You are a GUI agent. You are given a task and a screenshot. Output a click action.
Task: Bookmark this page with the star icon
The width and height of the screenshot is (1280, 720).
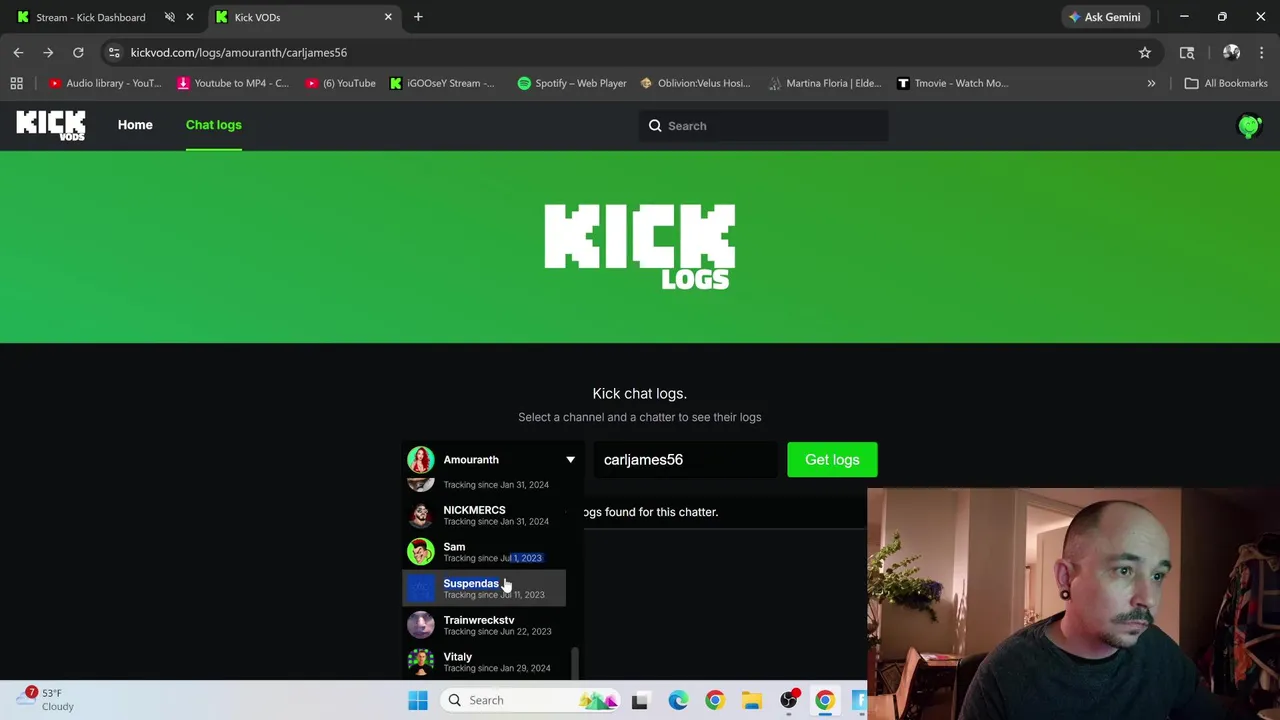[x=1145, y=52]
